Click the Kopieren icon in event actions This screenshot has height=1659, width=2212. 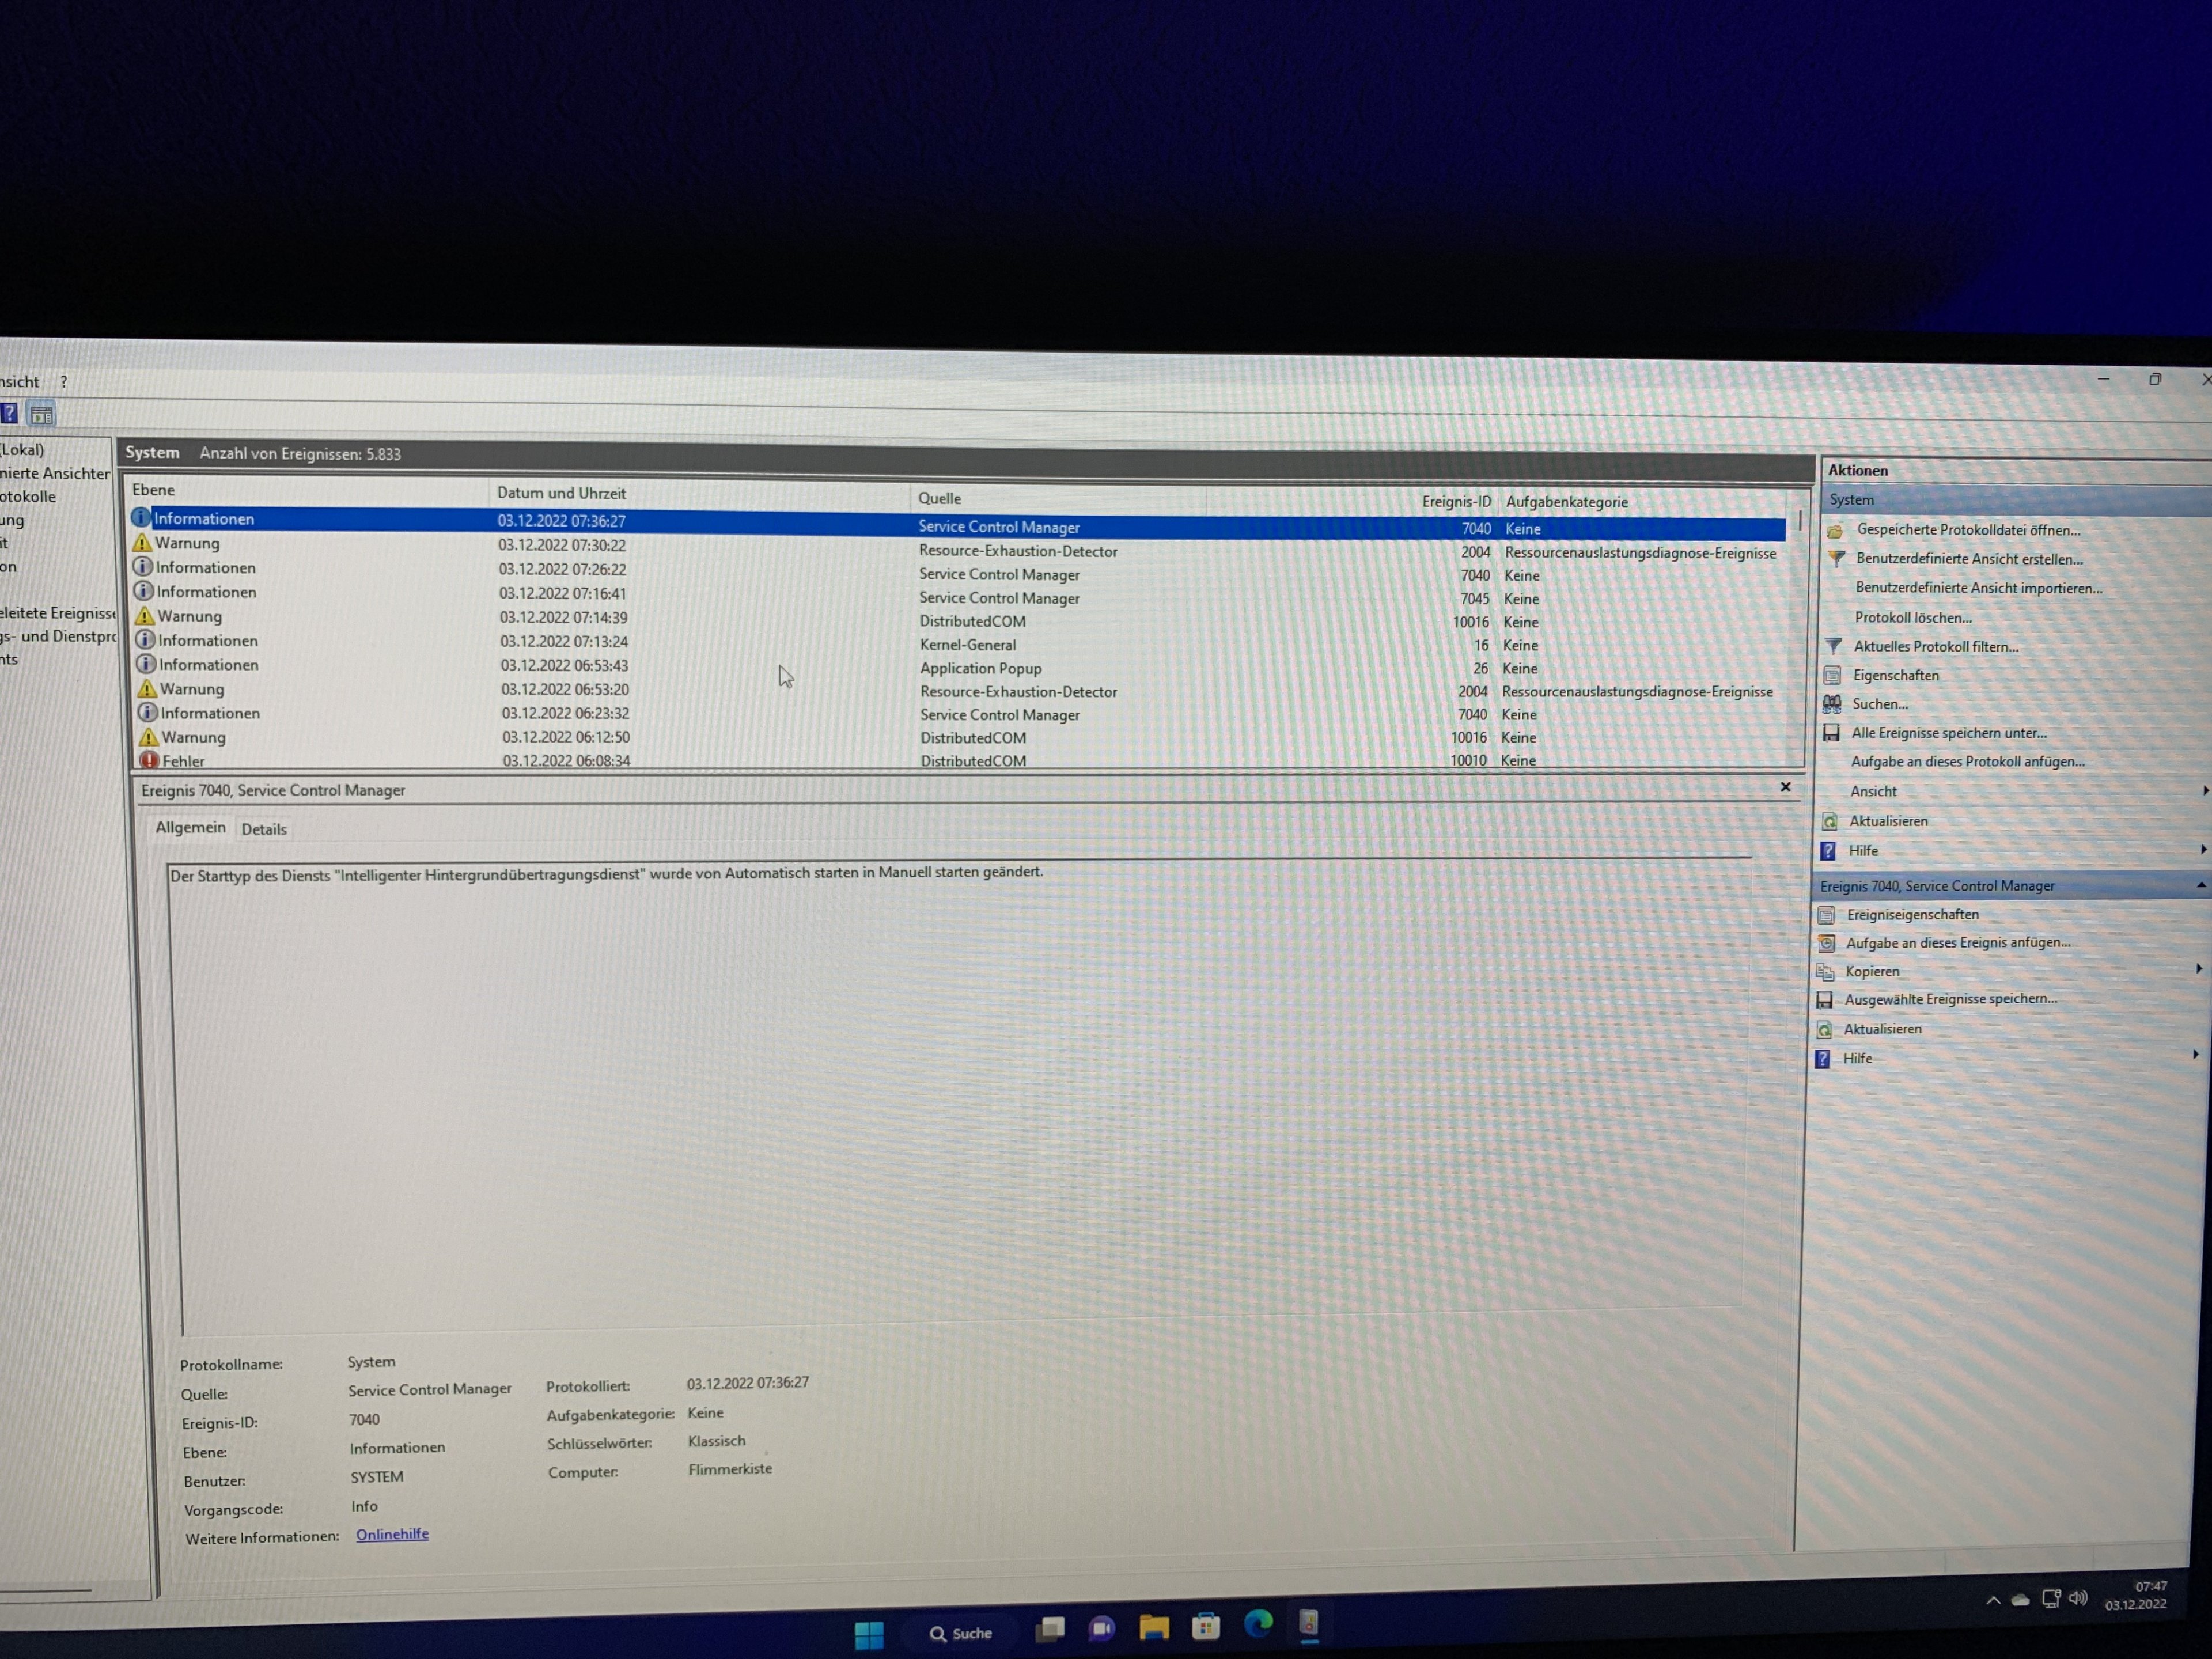[x=1825, y=971]
